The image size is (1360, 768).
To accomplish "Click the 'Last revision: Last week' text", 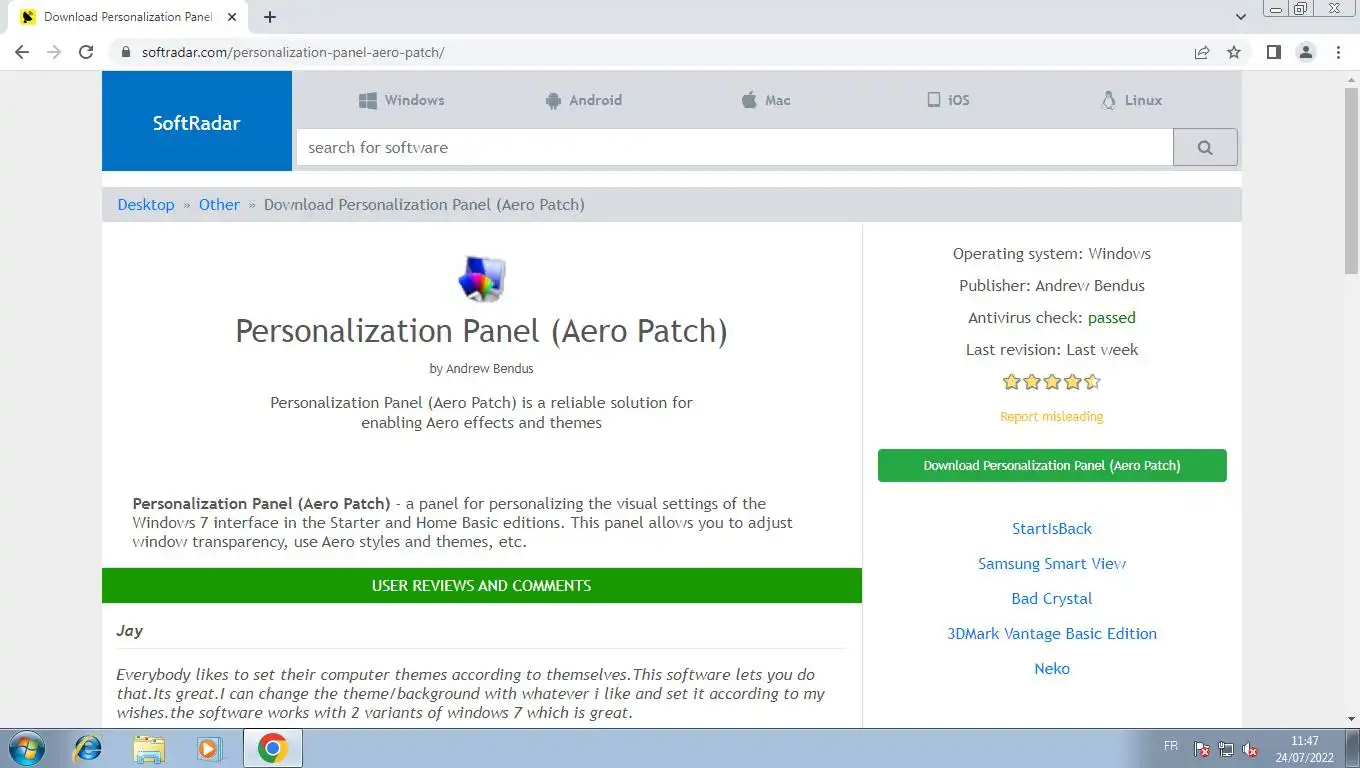I will pos(1052,349).
